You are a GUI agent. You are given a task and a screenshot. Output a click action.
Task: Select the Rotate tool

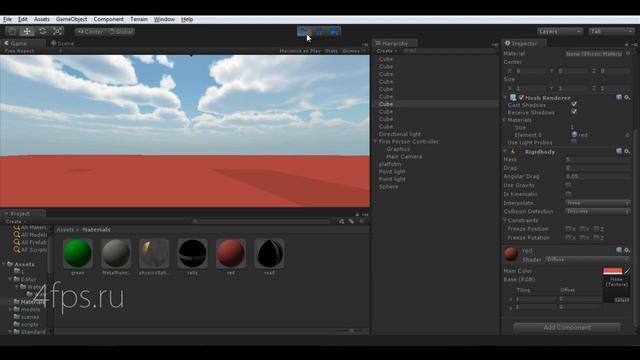point(42,31)
